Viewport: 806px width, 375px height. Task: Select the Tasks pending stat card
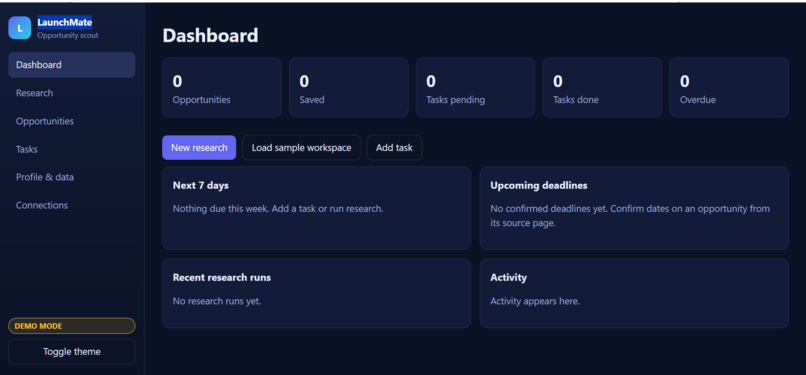click(475, 87)
